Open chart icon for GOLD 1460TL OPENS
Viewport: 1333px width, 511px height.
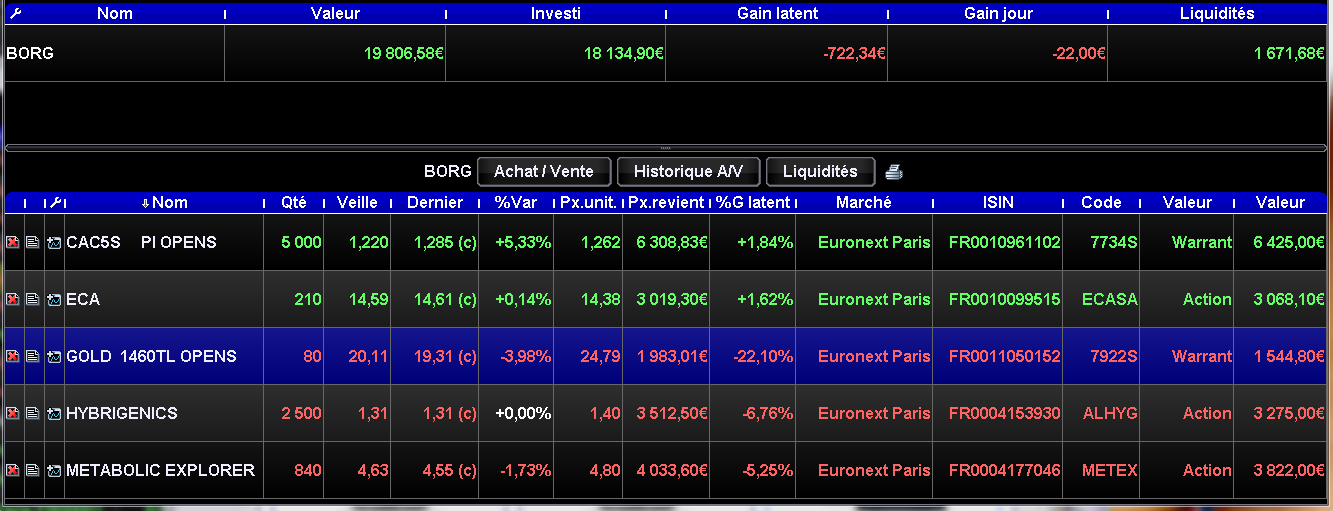[x=54, y=356]
